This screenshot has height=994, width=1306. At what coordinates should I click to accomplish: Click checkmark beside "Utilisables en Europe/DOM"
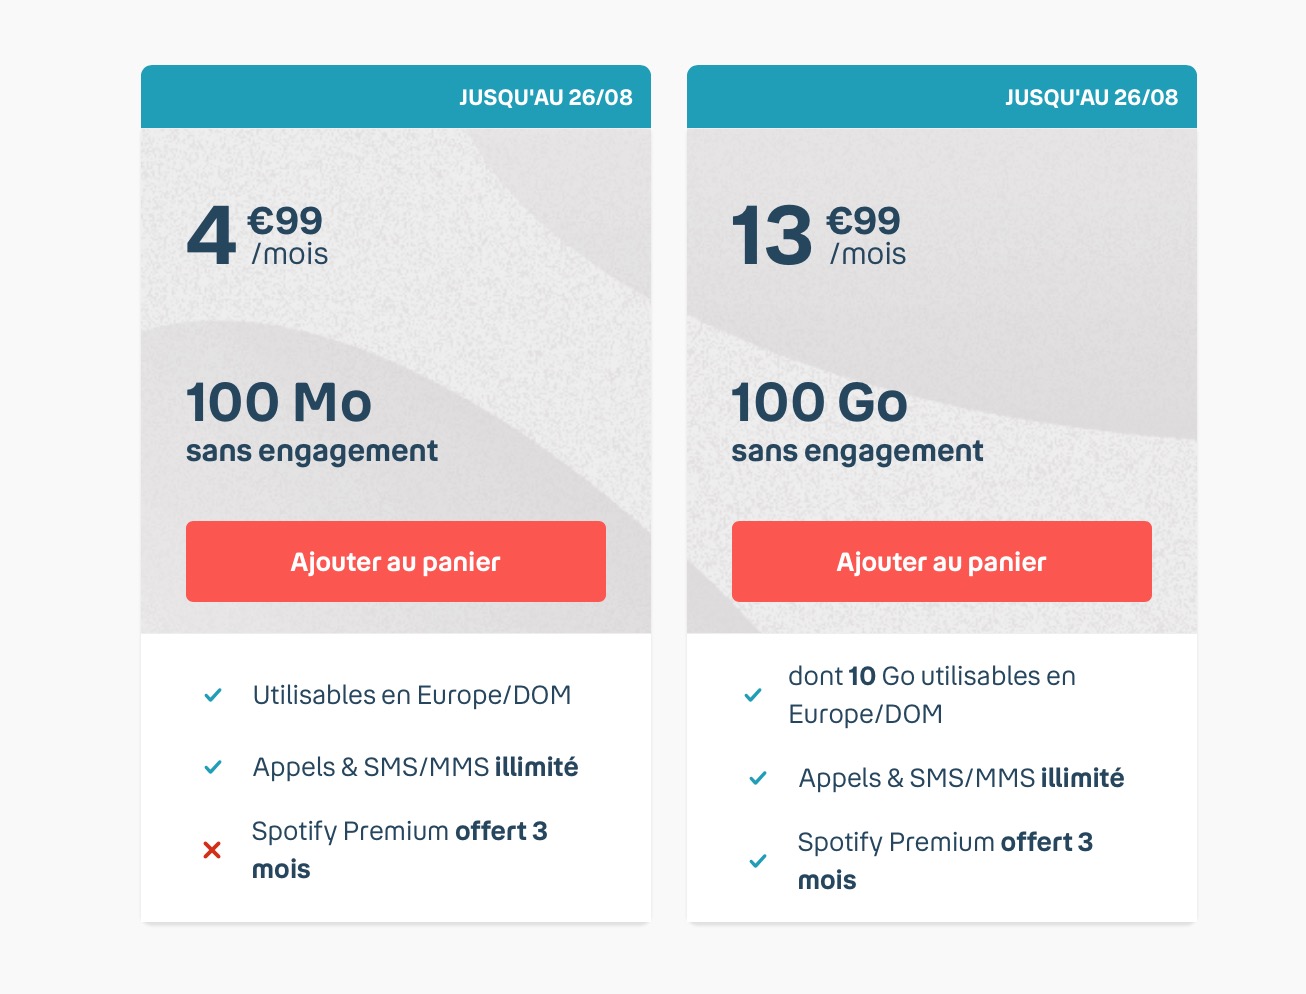213,695
